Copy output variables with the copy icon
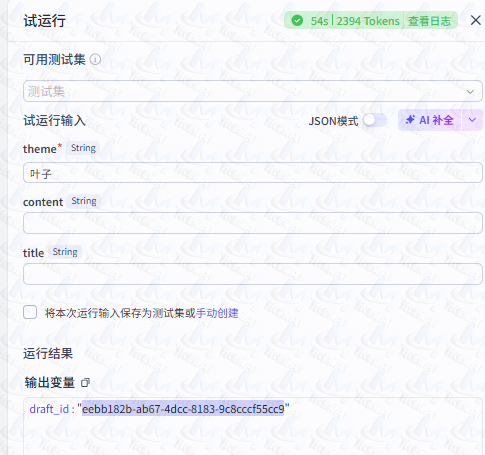The image size is (485, 455). pyautogui.click(x=85, y=382)
